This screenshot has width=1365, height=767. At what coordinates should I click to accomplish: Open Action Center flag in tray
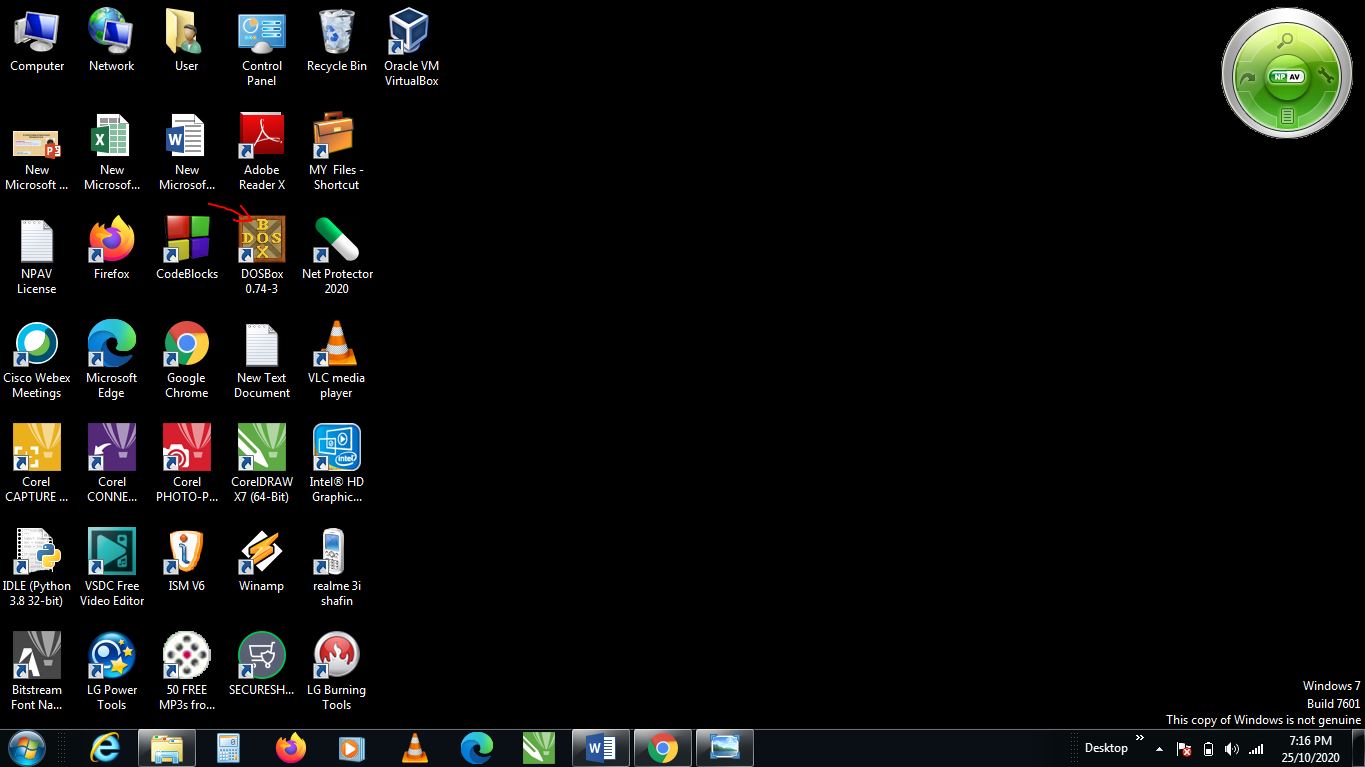tap(1184, 749)
